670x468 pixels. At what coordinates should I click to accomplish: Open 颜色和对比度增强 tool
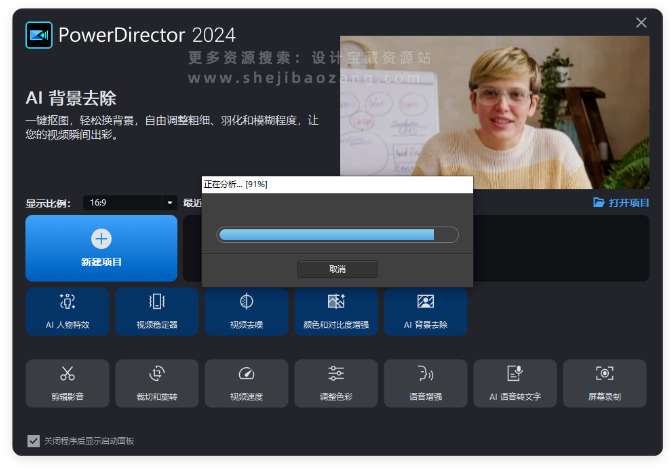[x=336, y=312]
